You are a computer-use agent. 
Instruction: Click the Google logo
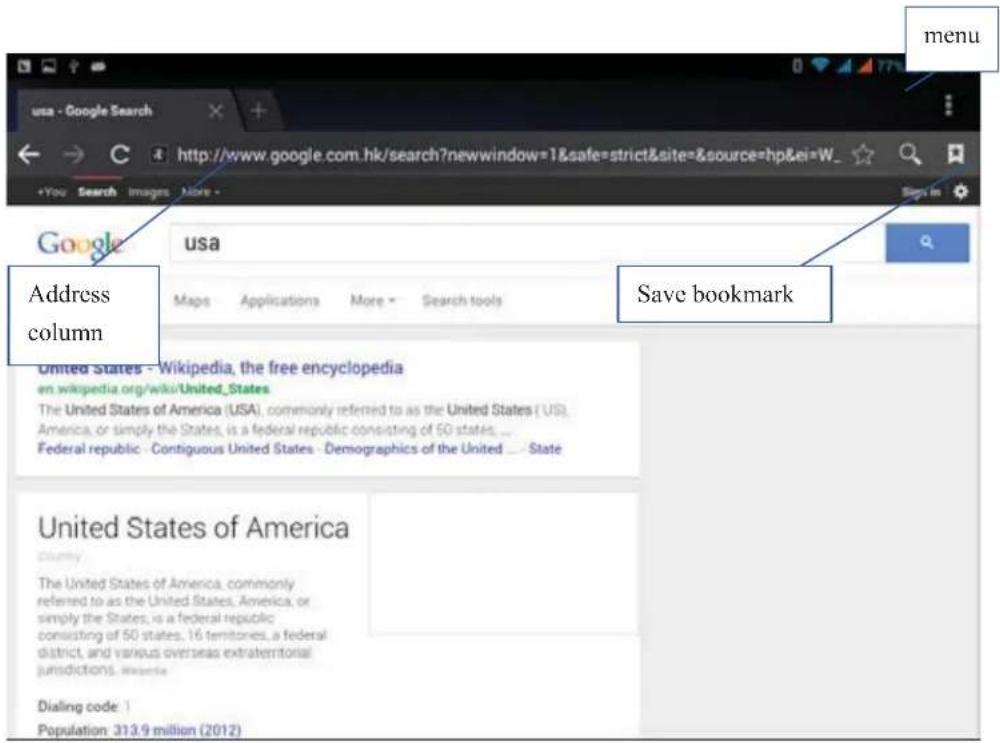pyautogui.click(x=80, y=244)
